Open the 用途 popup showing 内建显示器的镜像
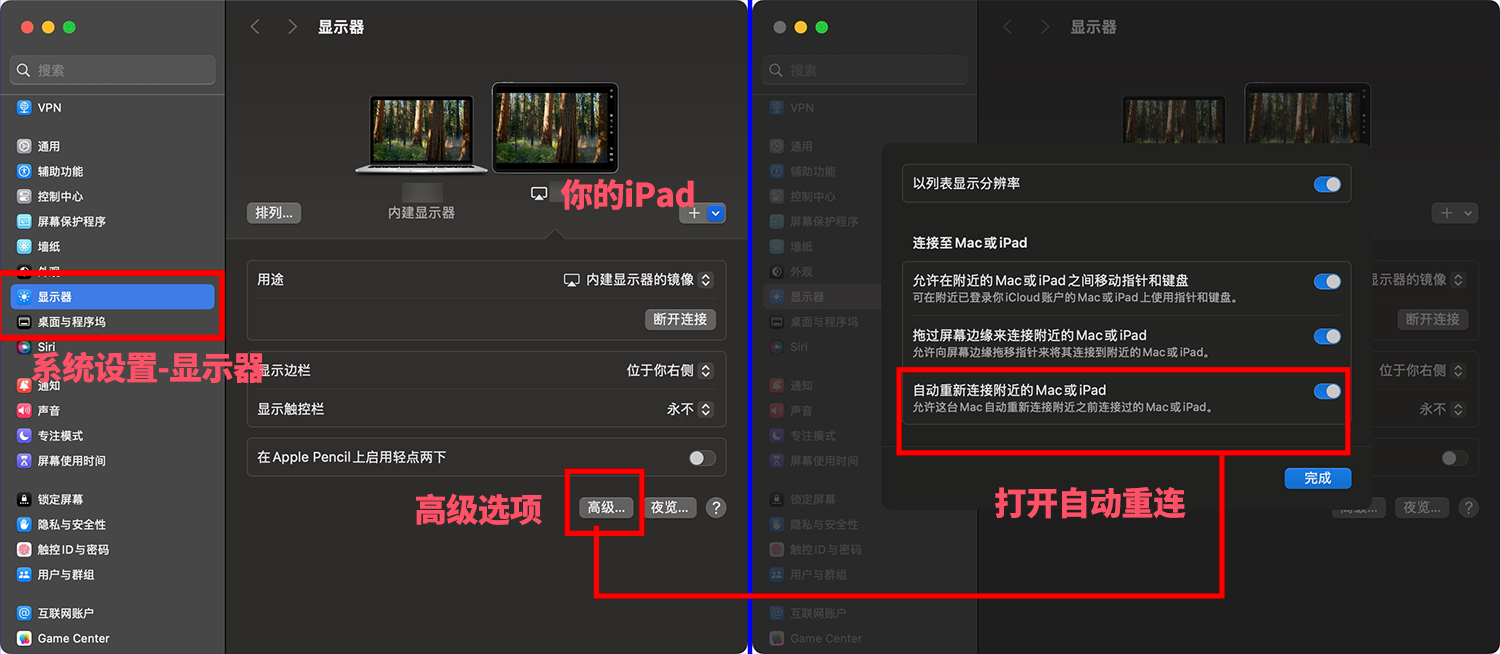1500x654 pixels. click(x=638, y=280)
